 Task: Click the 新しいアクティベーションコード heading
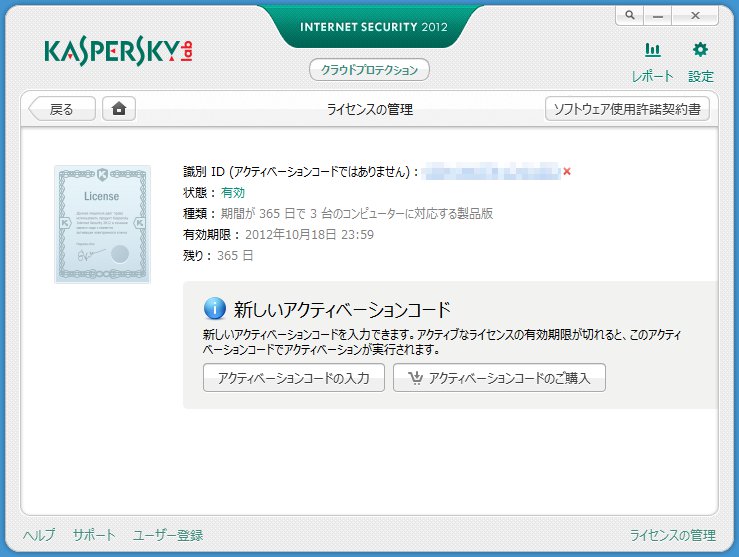point(342,310)
